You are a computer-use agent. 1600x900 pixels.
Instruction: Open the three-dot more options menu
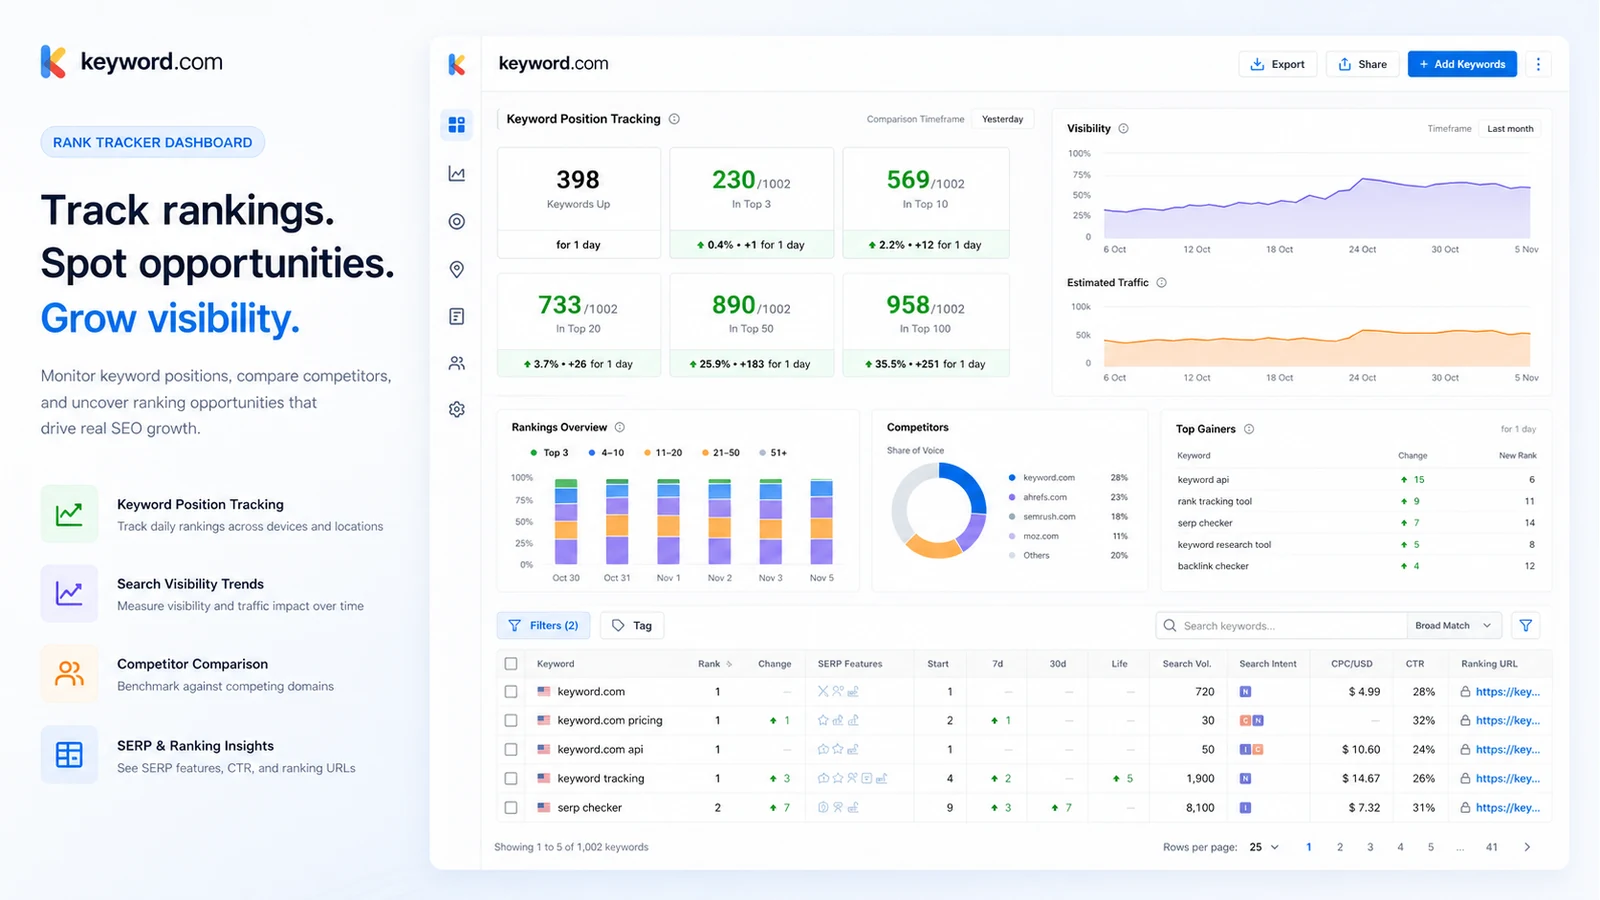pos(1538,64)
